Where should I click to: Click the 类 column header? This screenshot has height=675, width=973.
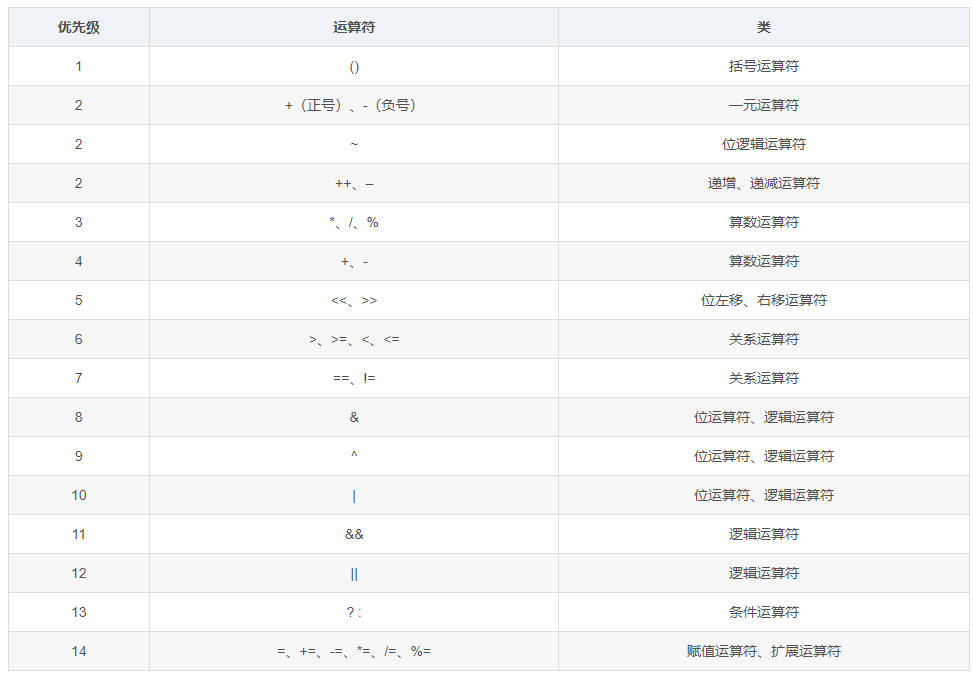click(x=763, y=27)
